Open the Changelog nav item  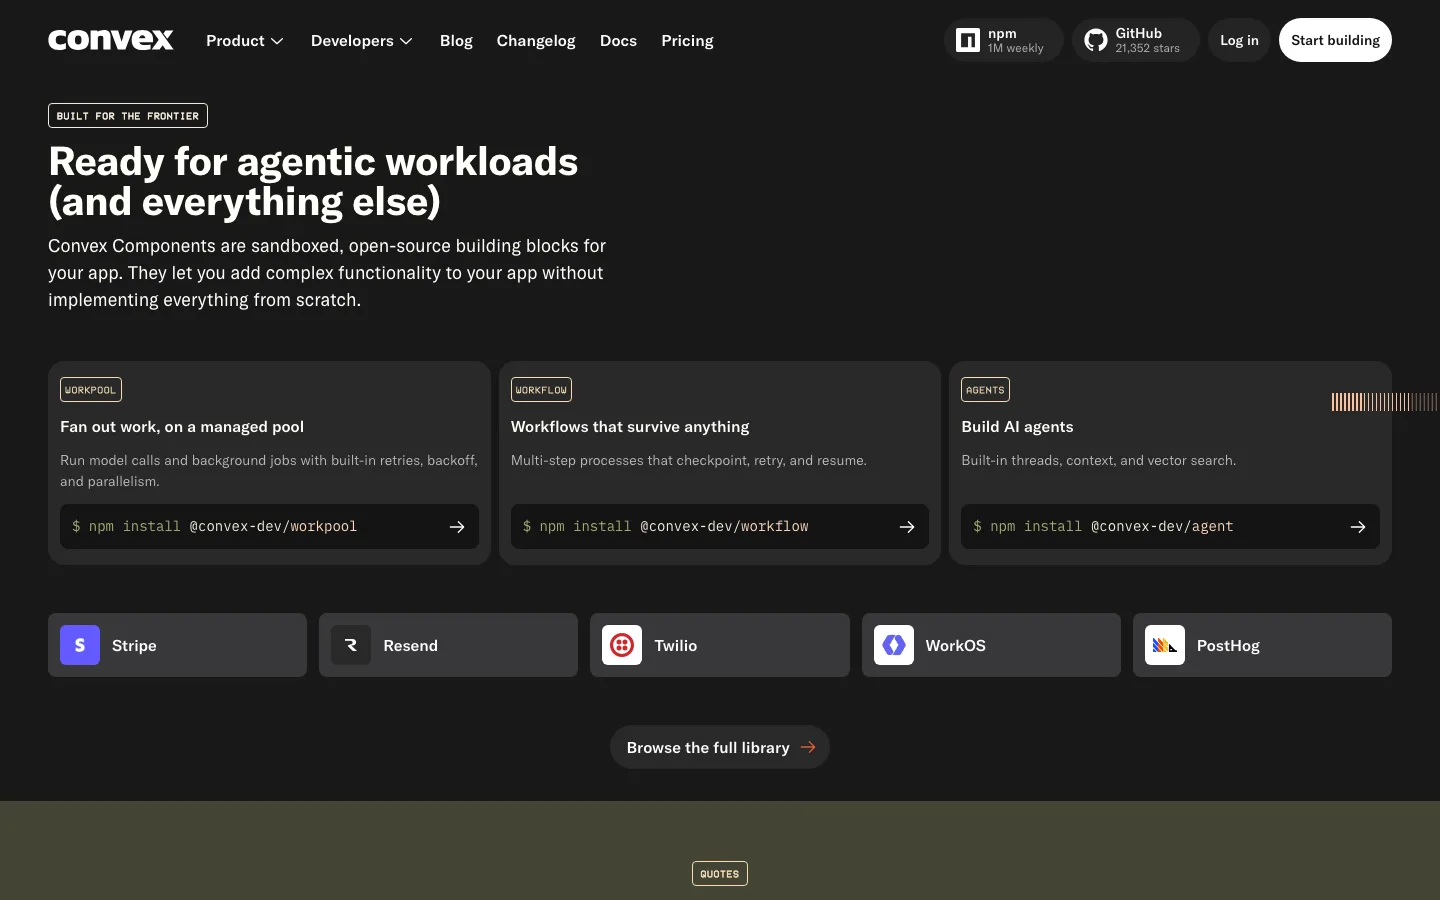(x=536, y=41)
